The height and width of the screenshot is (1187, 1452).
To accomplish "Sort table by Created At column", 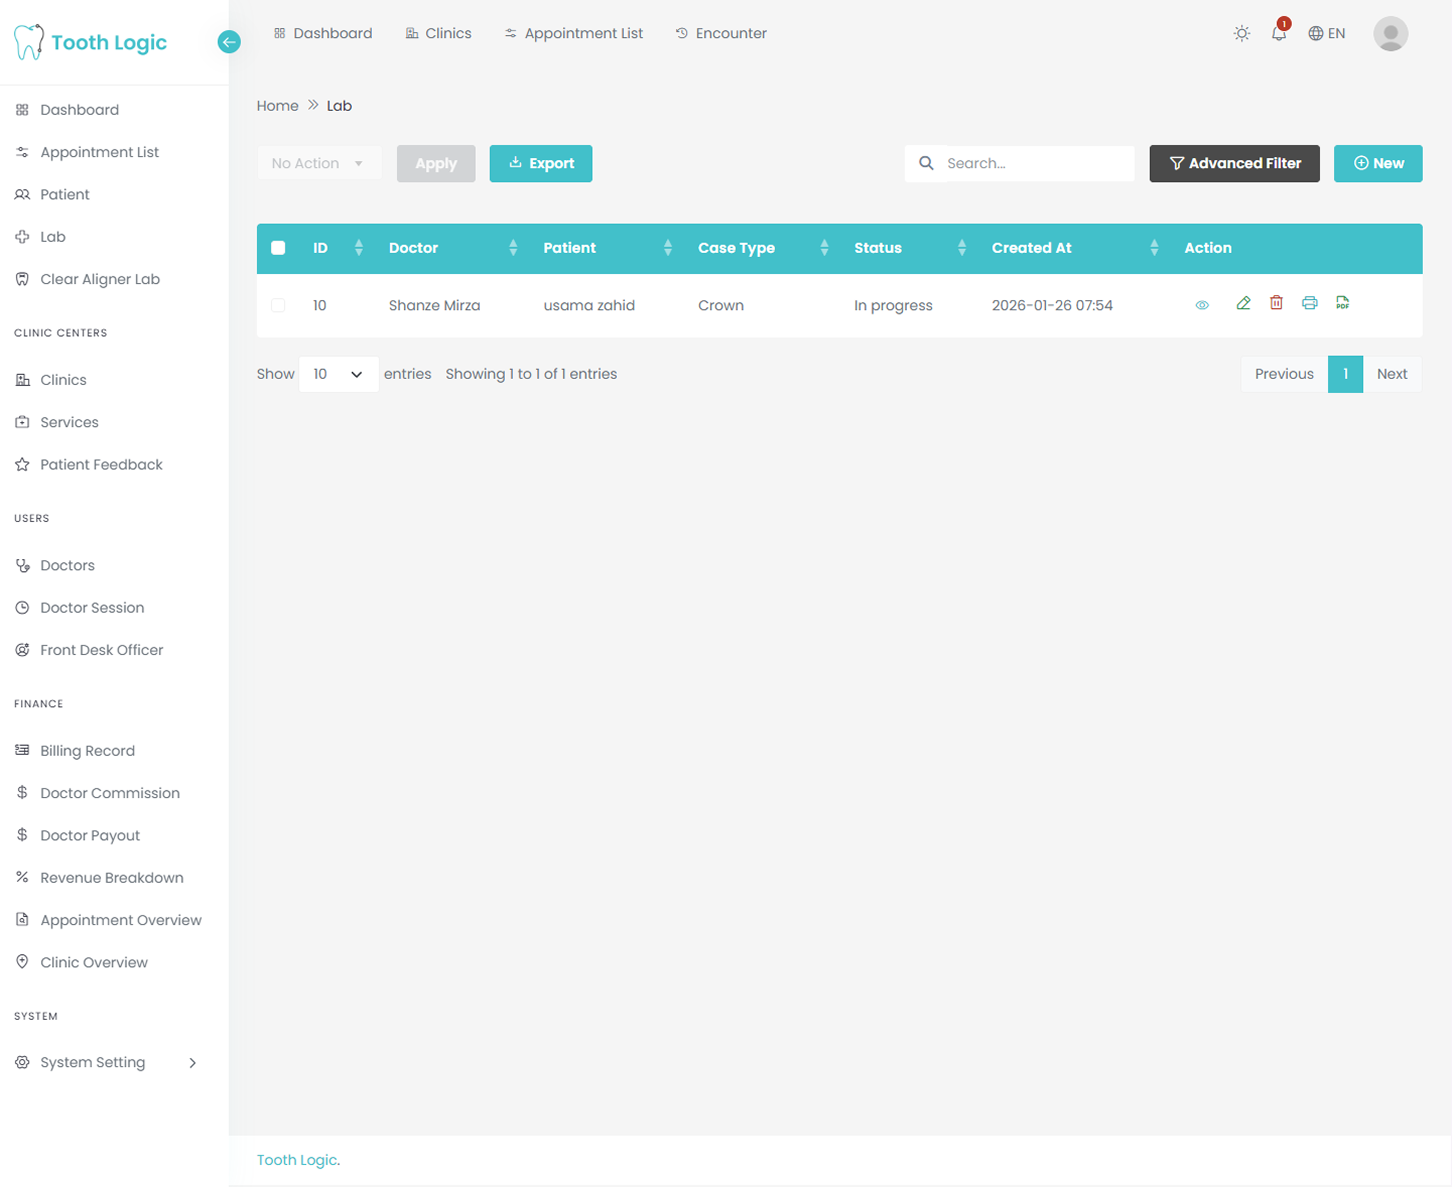I will pyautogui.click(x=1154, y=248).
